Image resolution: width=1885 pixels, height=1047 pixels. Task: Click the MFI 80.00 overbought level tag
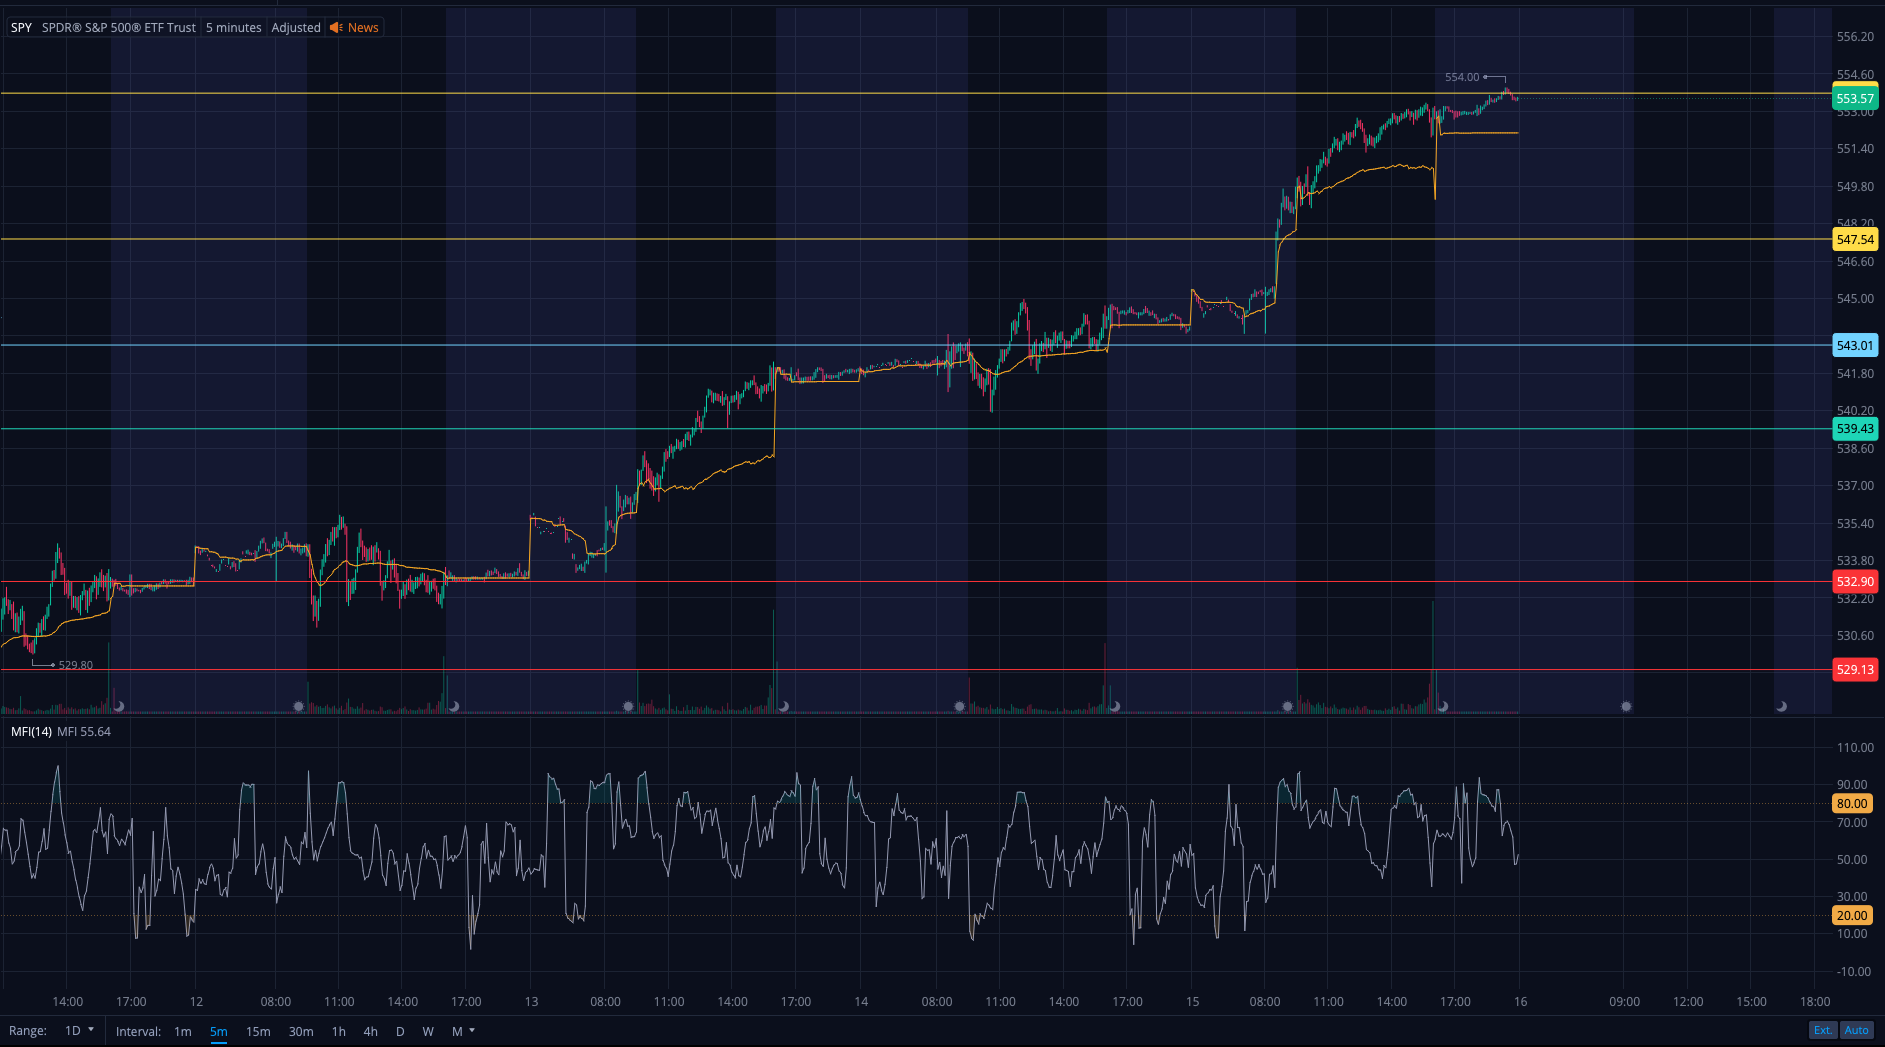tap(1851, 803)
